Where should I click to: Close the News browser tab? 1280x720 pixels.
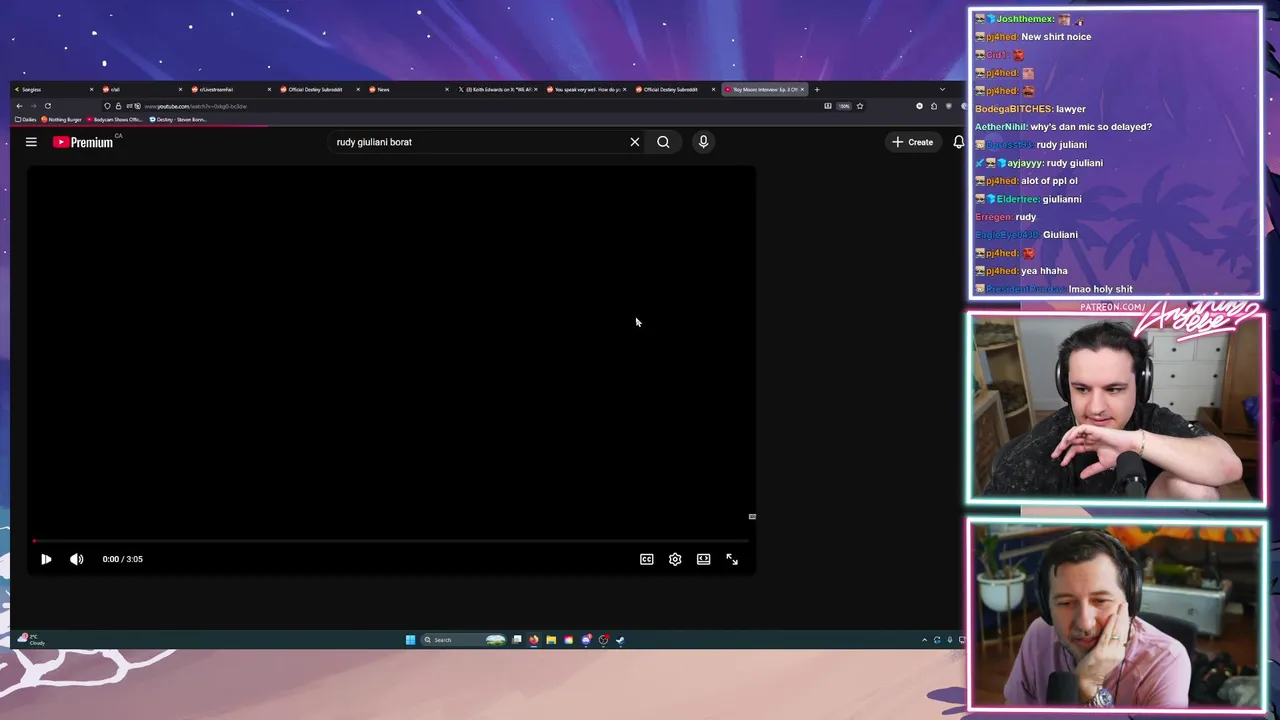[447, 89]
